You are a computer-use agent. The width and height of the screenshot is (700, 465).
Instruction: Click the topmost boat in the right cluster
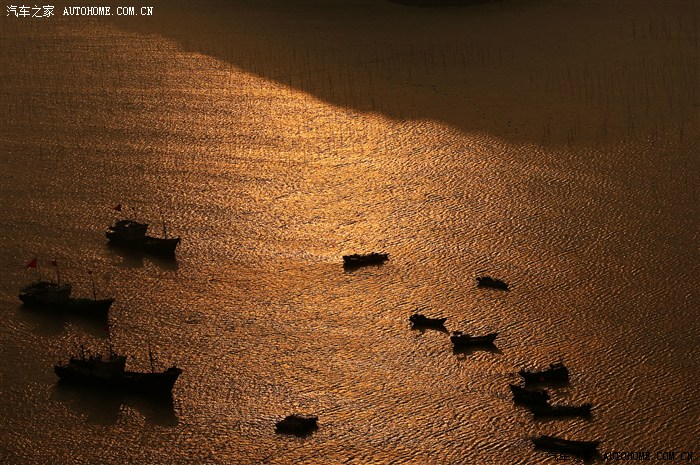point(545,373)
